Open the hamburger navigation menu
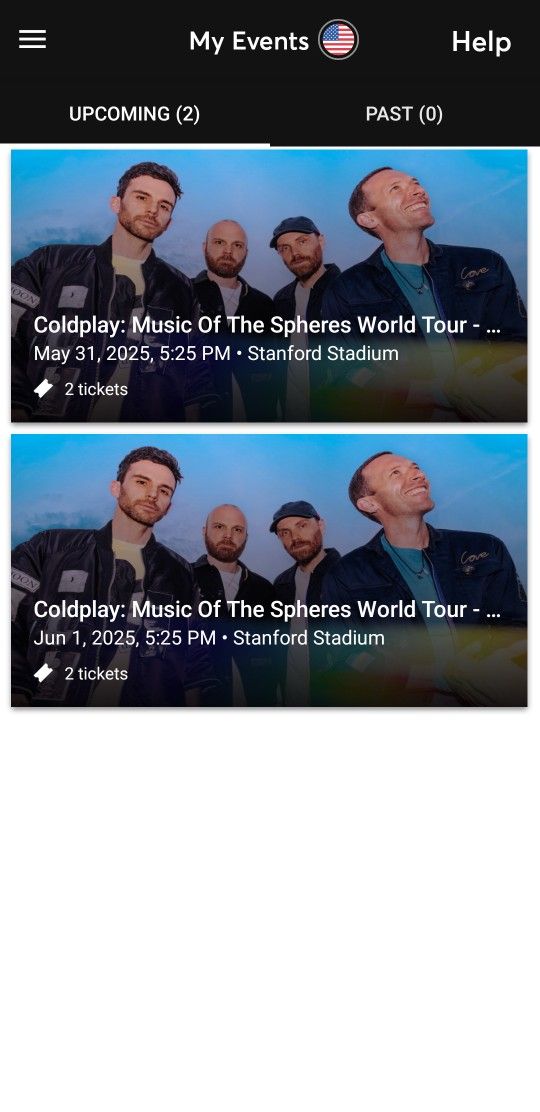Screen dimensions: 540x1112 pos(33,40)
